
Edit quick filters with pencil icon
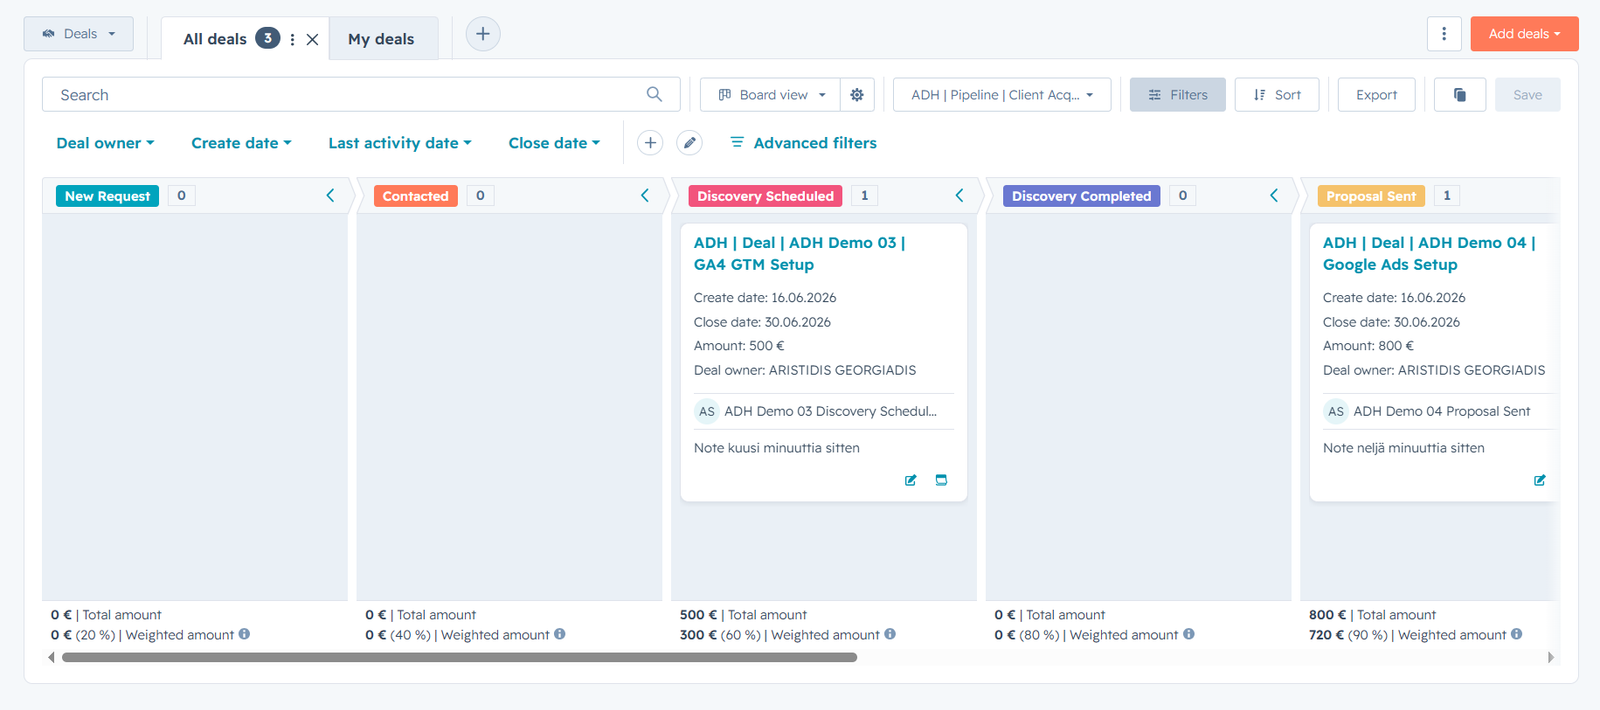[689, 143]
